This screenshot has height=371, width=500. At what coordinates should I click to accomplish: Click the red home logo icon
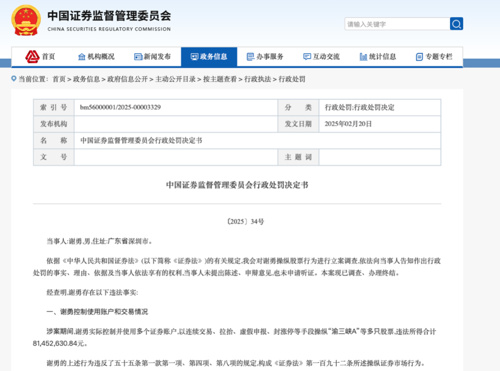pos(32,57)
